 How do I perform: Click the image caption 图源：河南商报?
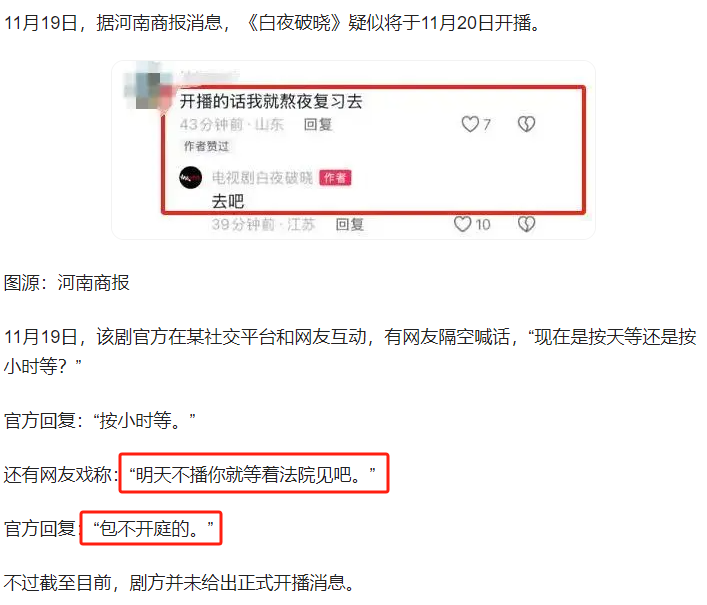pyautogui.click(x=67, y=283)
